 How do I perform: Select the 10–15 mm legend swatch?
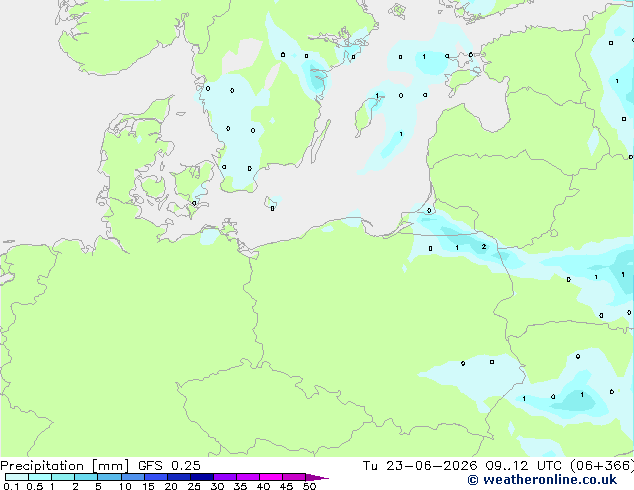point(132,477)
